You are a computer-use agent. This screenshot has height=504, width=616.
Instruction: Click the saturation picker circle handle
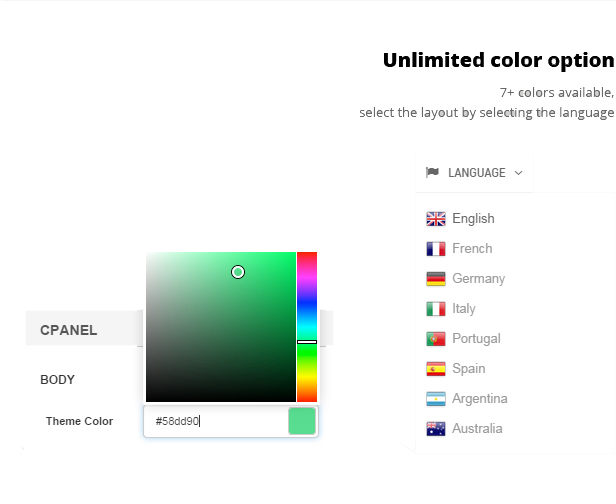point(238,272)
